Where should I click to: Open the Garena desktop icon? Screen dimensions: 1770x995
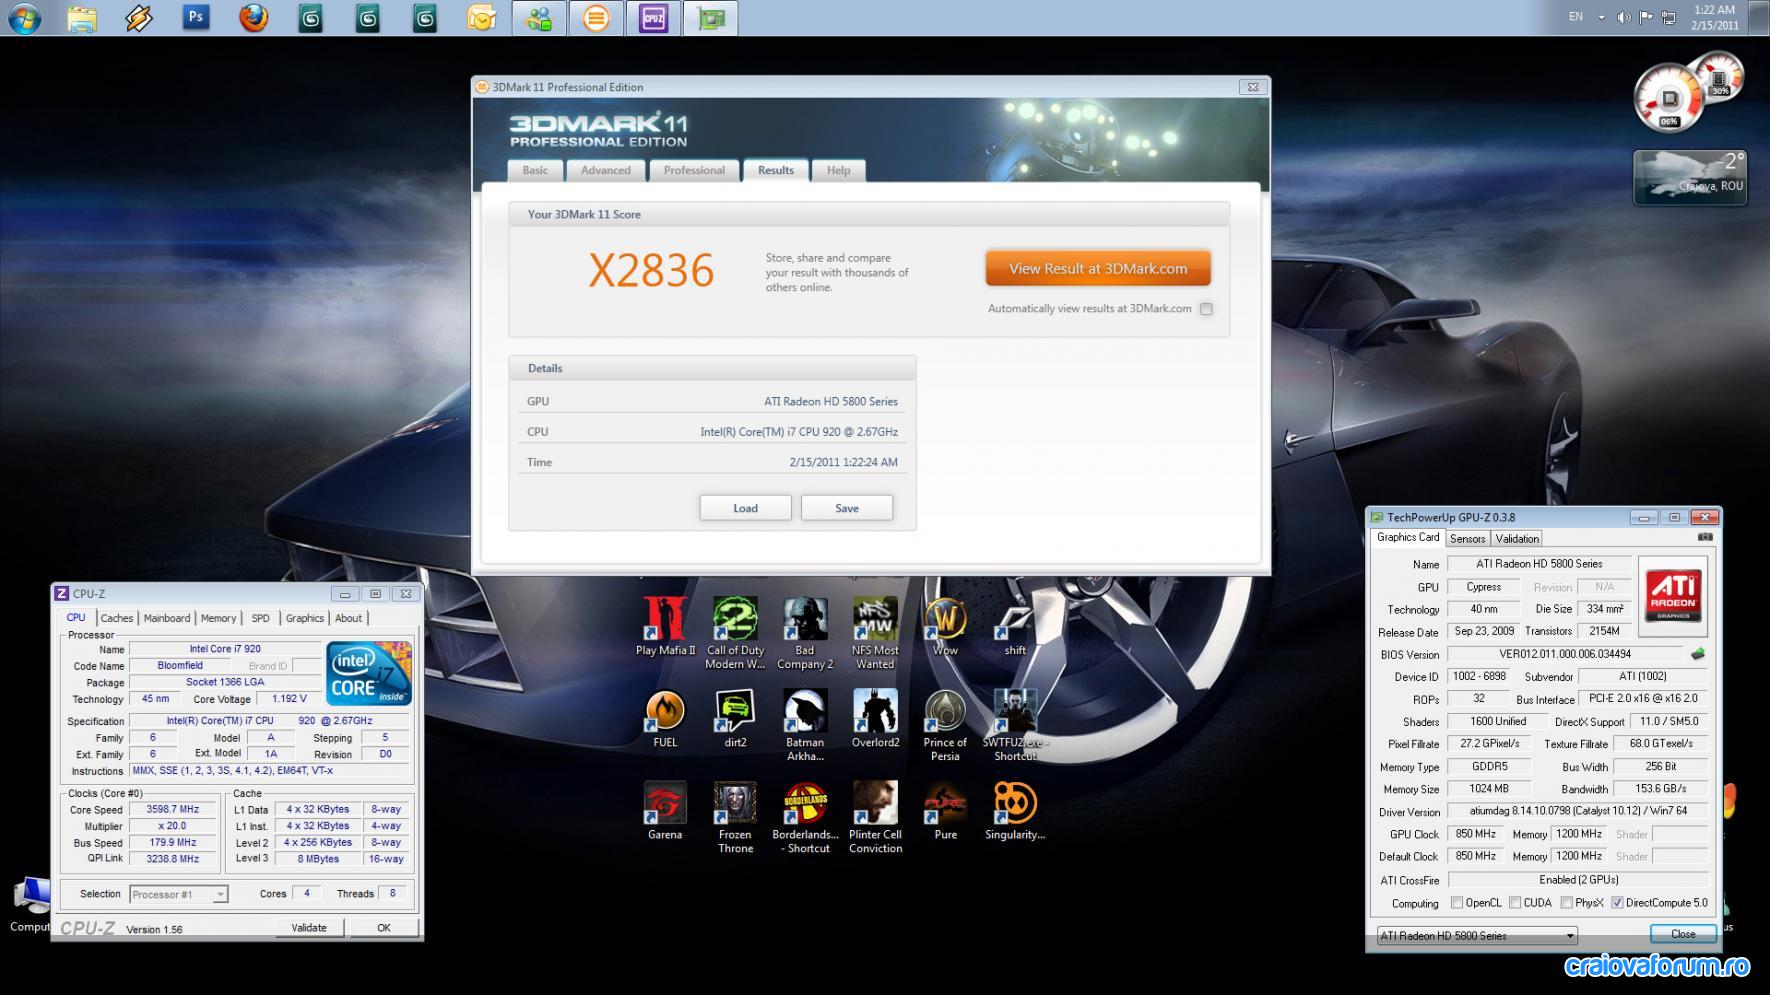coord(665,811)
